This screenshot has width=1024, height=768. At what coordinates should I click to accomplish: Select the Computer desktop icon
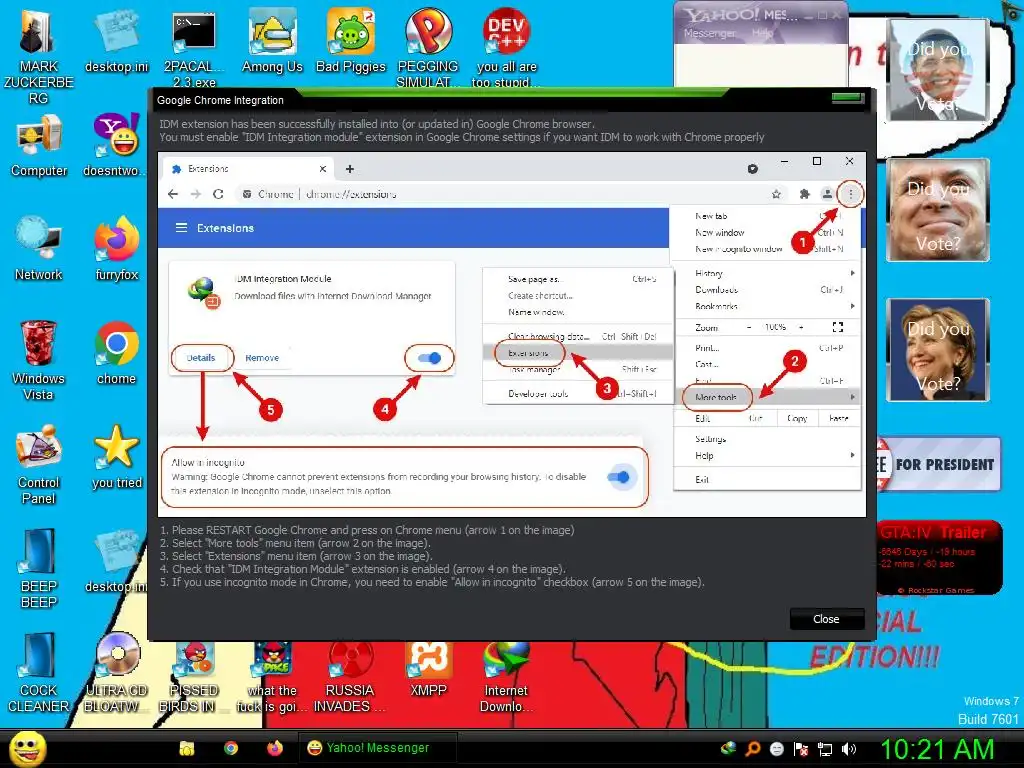point(39,145)
